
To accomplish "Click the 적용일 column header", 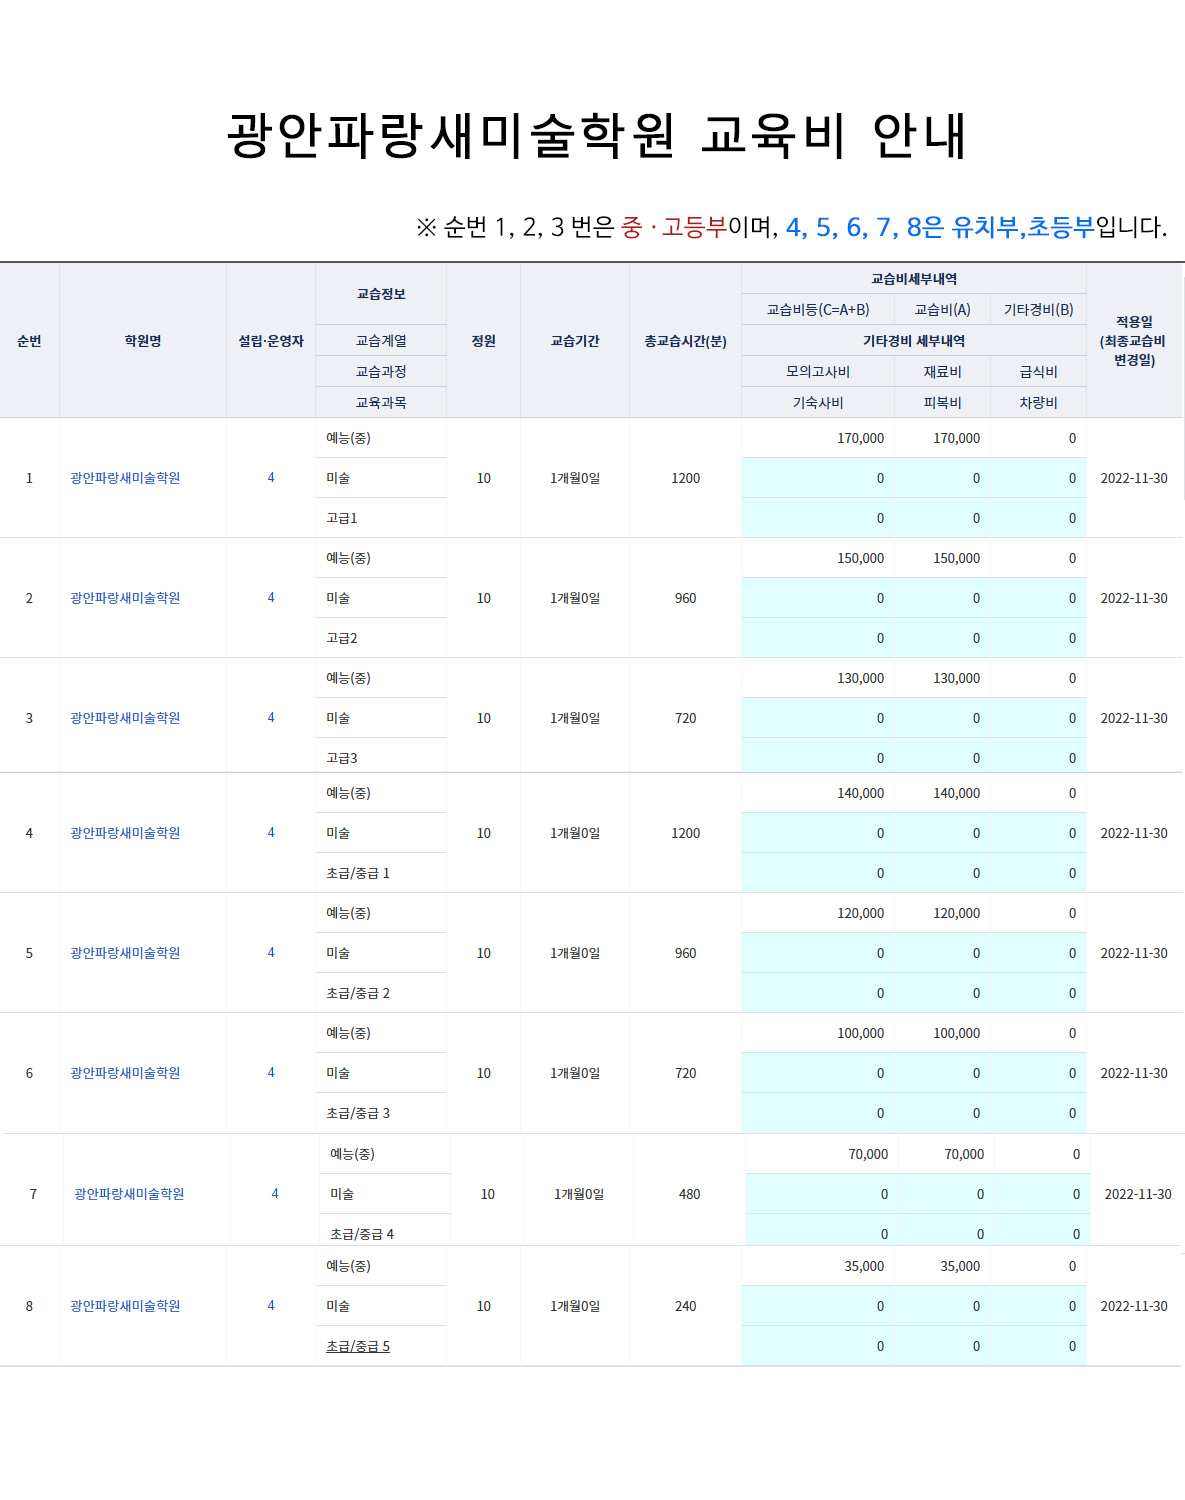I will tap(1134, 341).
